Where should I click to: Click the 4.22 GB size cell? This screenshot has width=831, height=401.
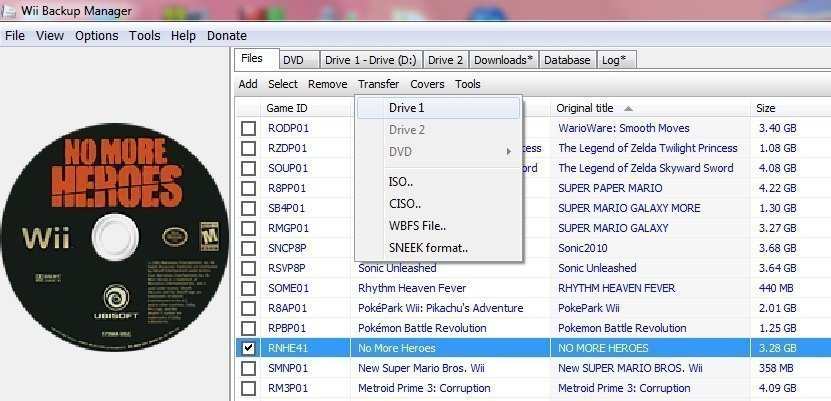pos(777,188)
